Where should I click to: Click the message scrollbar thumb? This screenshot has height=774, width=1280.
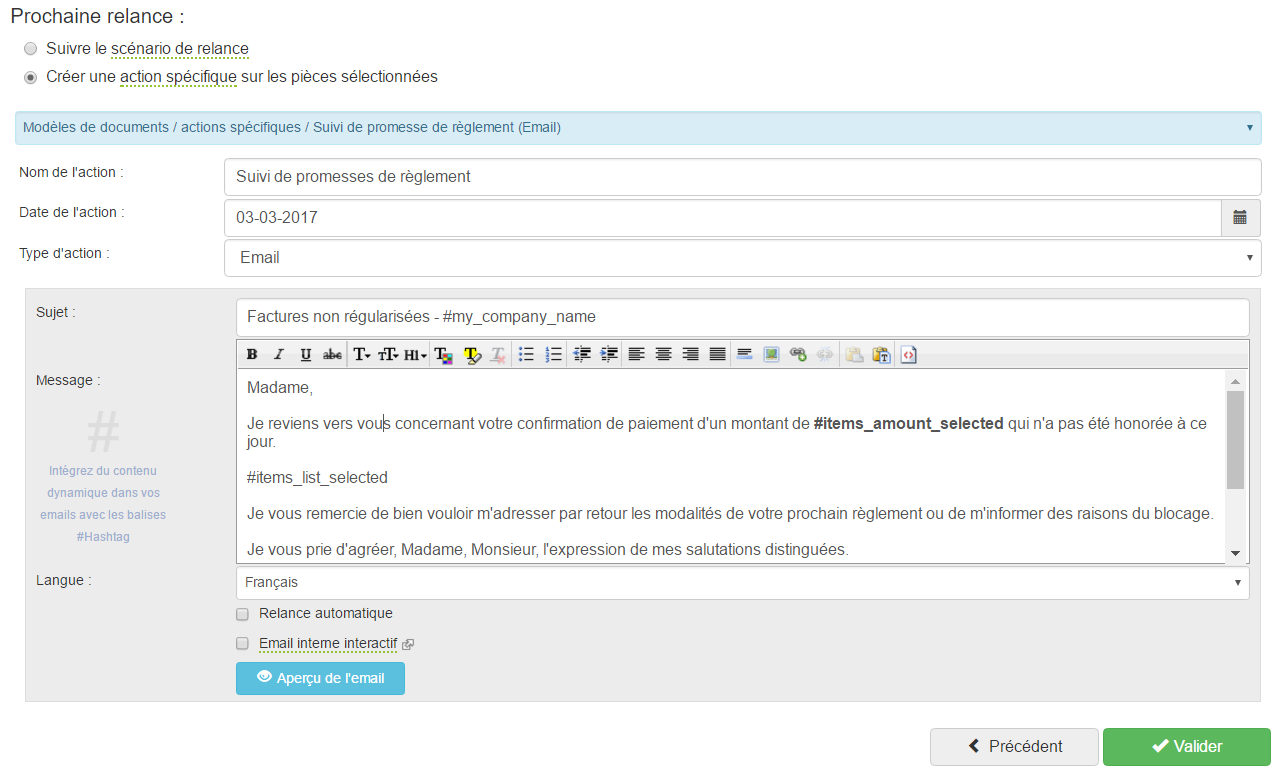click(1235, 440)
